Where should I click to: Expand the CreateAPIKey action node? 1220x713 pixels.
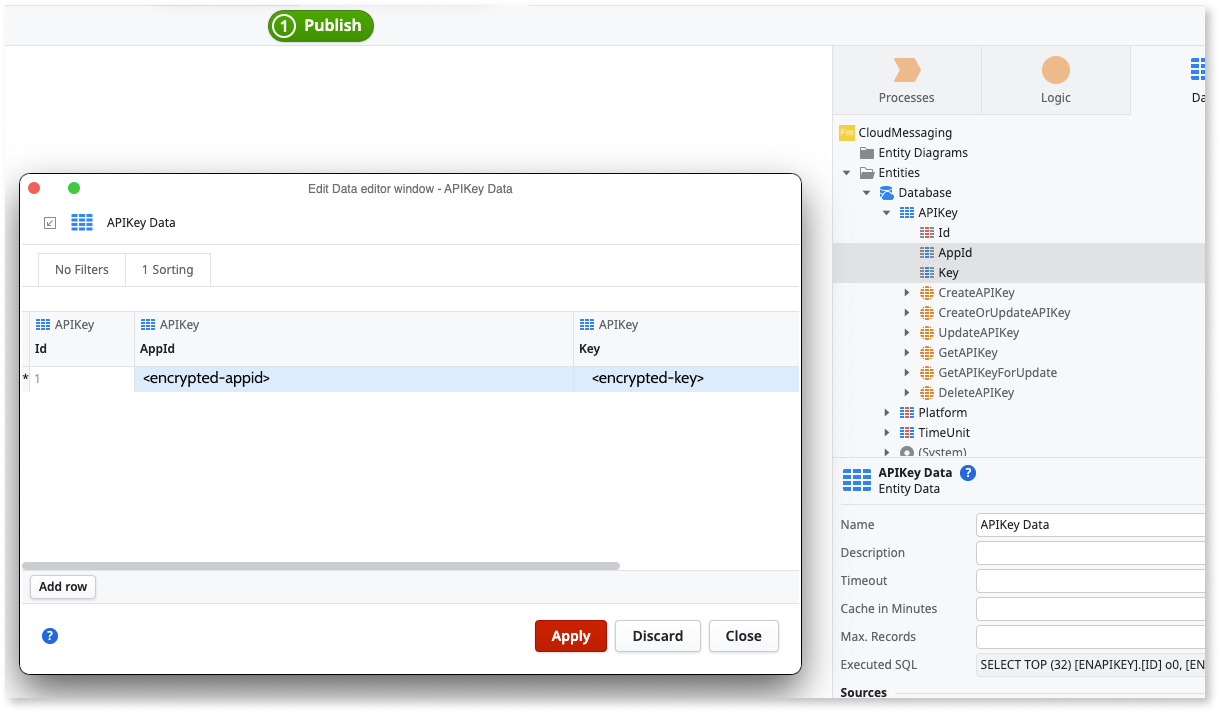pyautogui.click(x=906, y=292)
